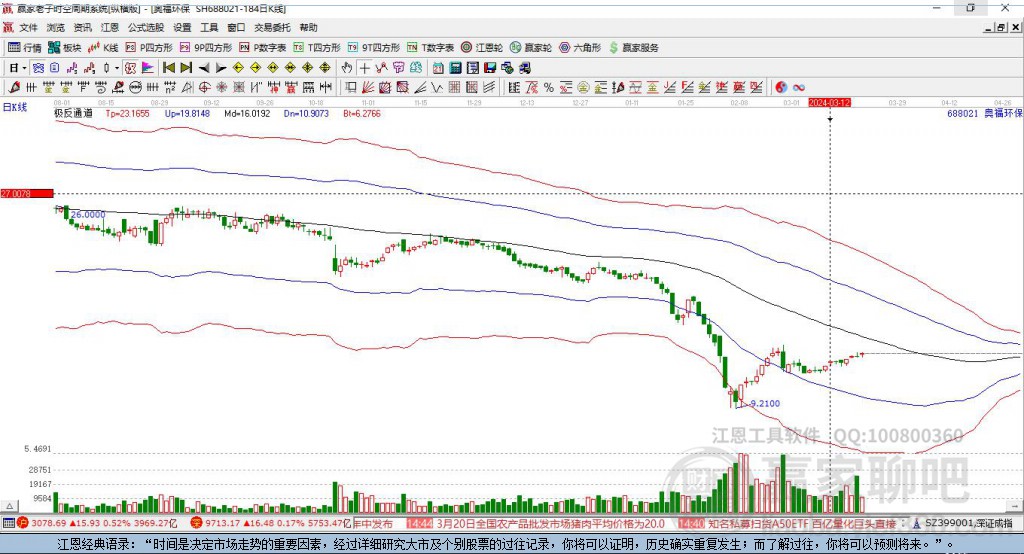Image resolution: width=1024 pixels, height=554 pixels.
Task: Open T数字表 number table
Action: (x=430, y=48)
